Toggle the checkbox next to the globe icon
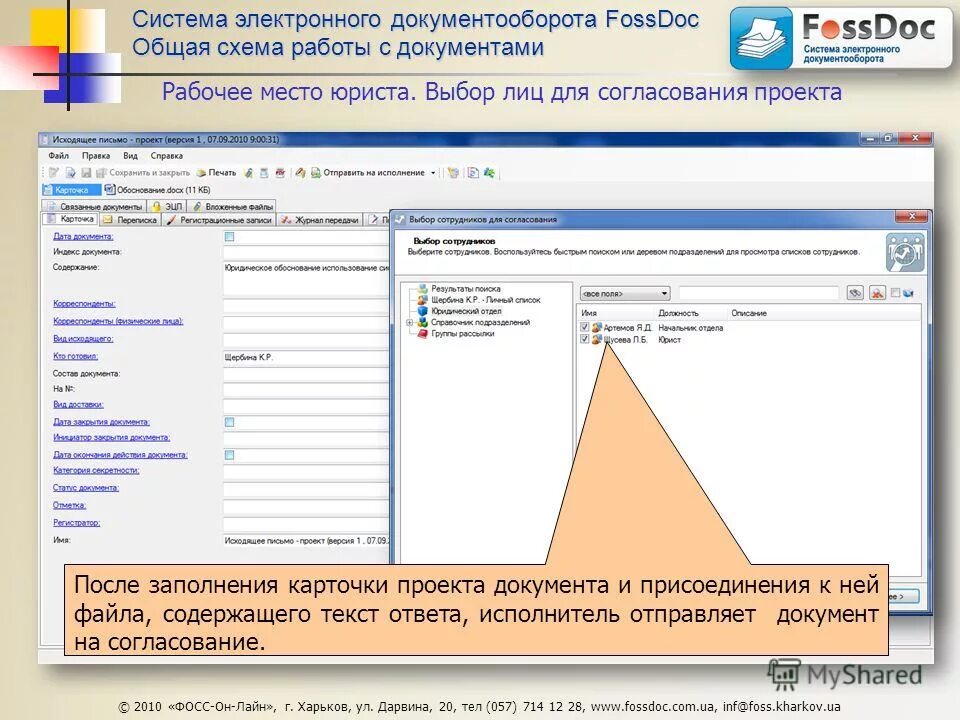This screenshot has height=720, width=960. pyautogui.click(x=893, y=293)
